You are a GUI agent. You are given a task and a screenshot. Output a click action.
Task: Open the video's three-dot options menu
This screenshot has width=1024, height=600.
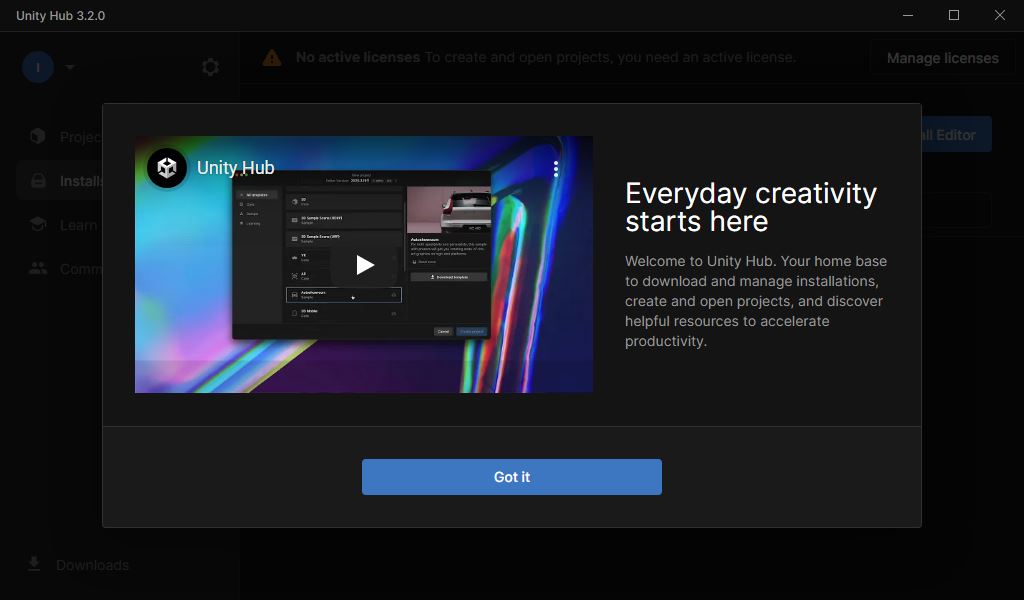tap(556, 169)
